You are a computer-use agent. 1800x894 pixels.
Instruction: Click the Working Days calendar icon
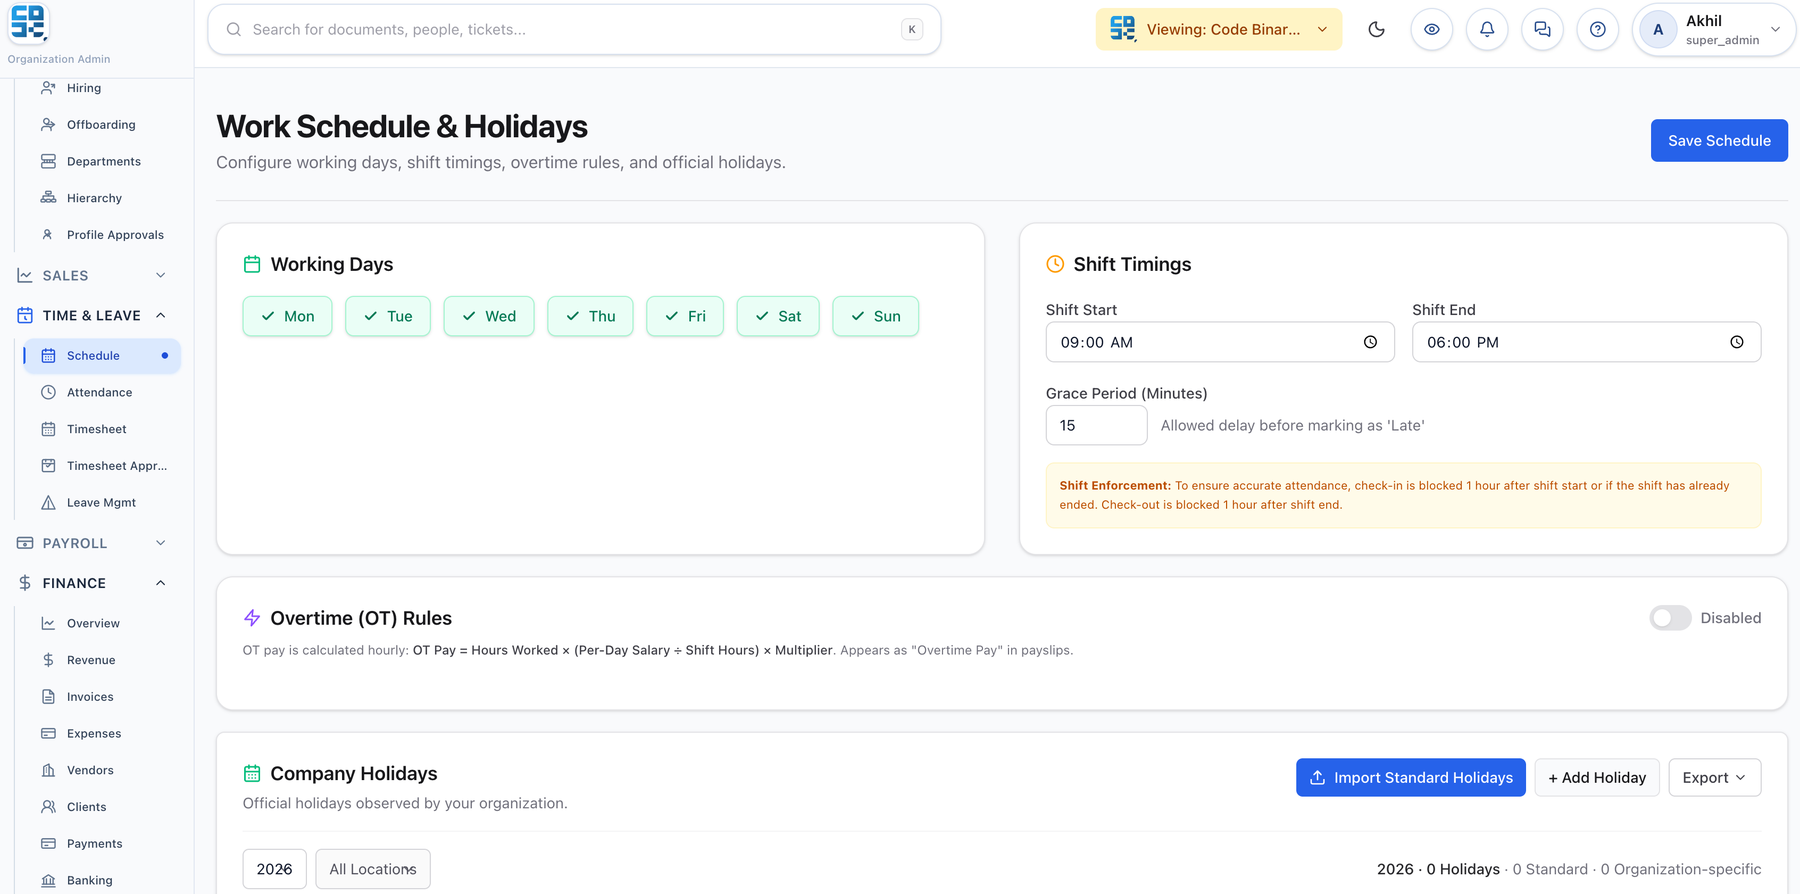tap(252, 264)
